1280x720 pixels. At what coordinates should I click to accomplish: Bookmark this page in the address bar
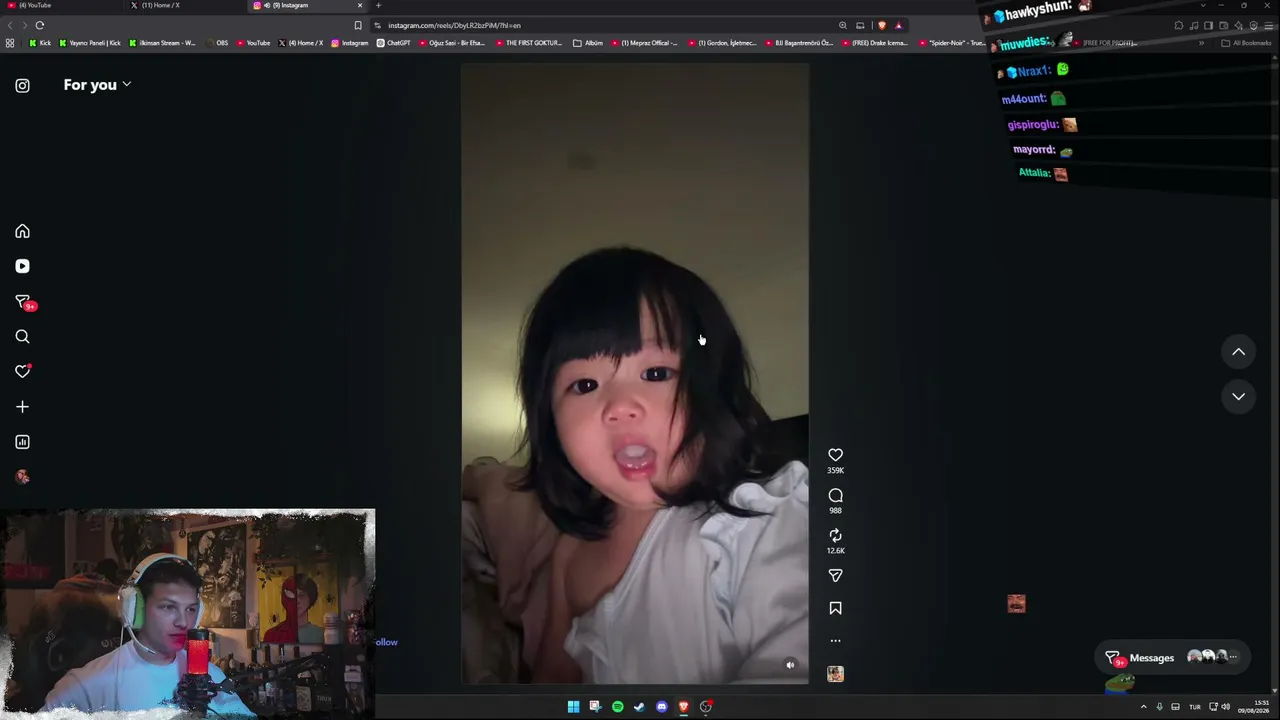click(358, 25)
